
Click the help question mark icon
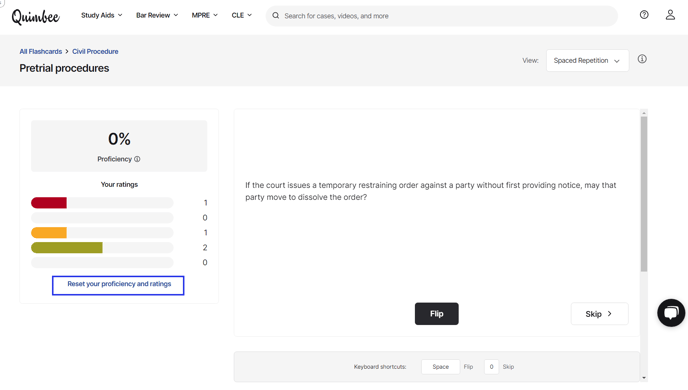point(644,15)
